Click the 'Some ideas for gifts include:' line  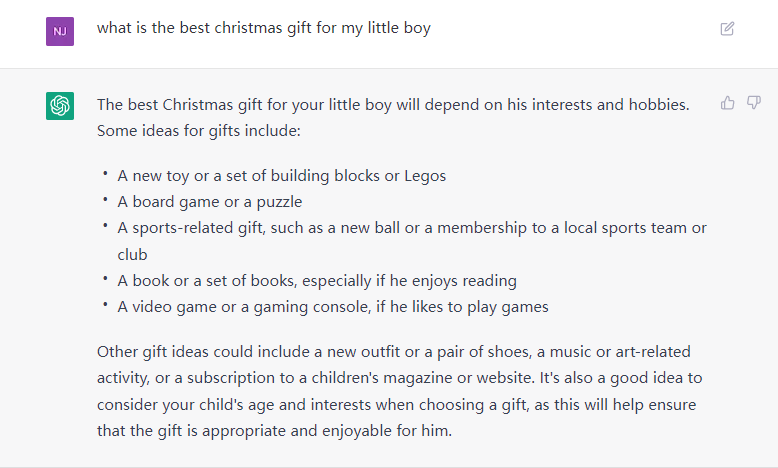(198, 131)
